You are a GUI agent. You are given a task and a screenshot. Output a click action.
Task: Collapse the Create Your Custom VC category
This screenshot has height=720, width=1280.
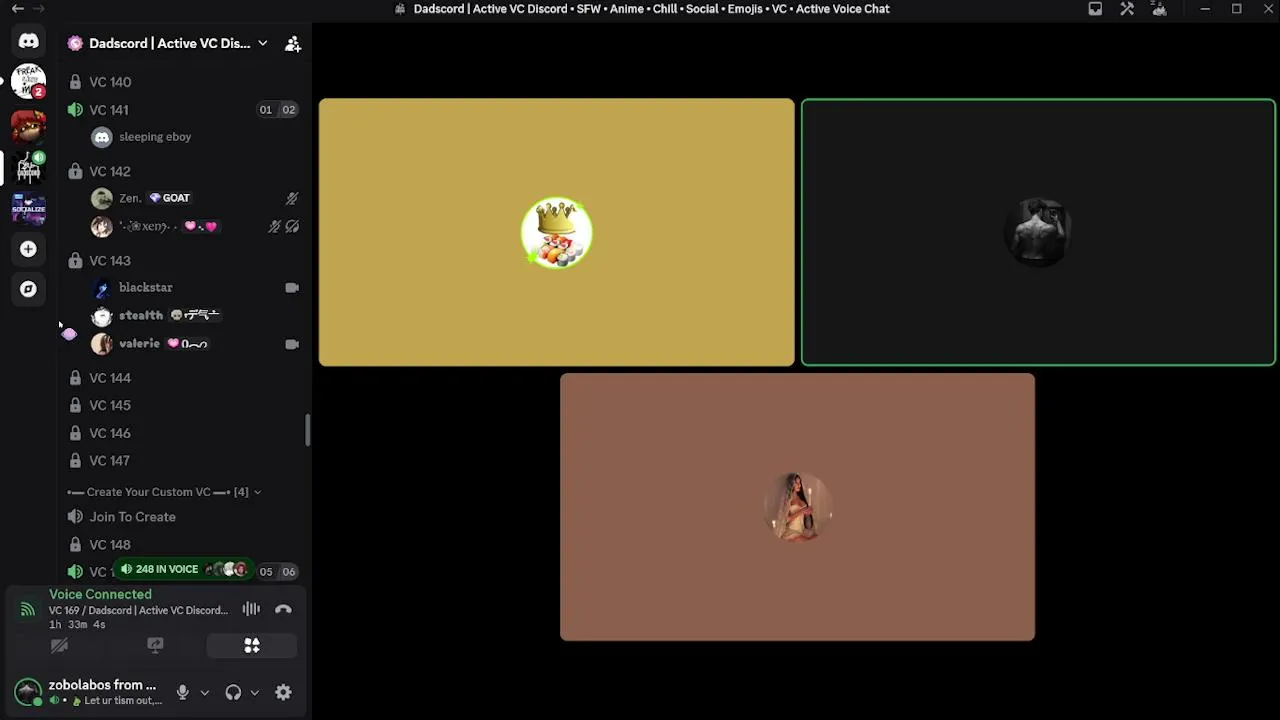[x=164, y=492]
